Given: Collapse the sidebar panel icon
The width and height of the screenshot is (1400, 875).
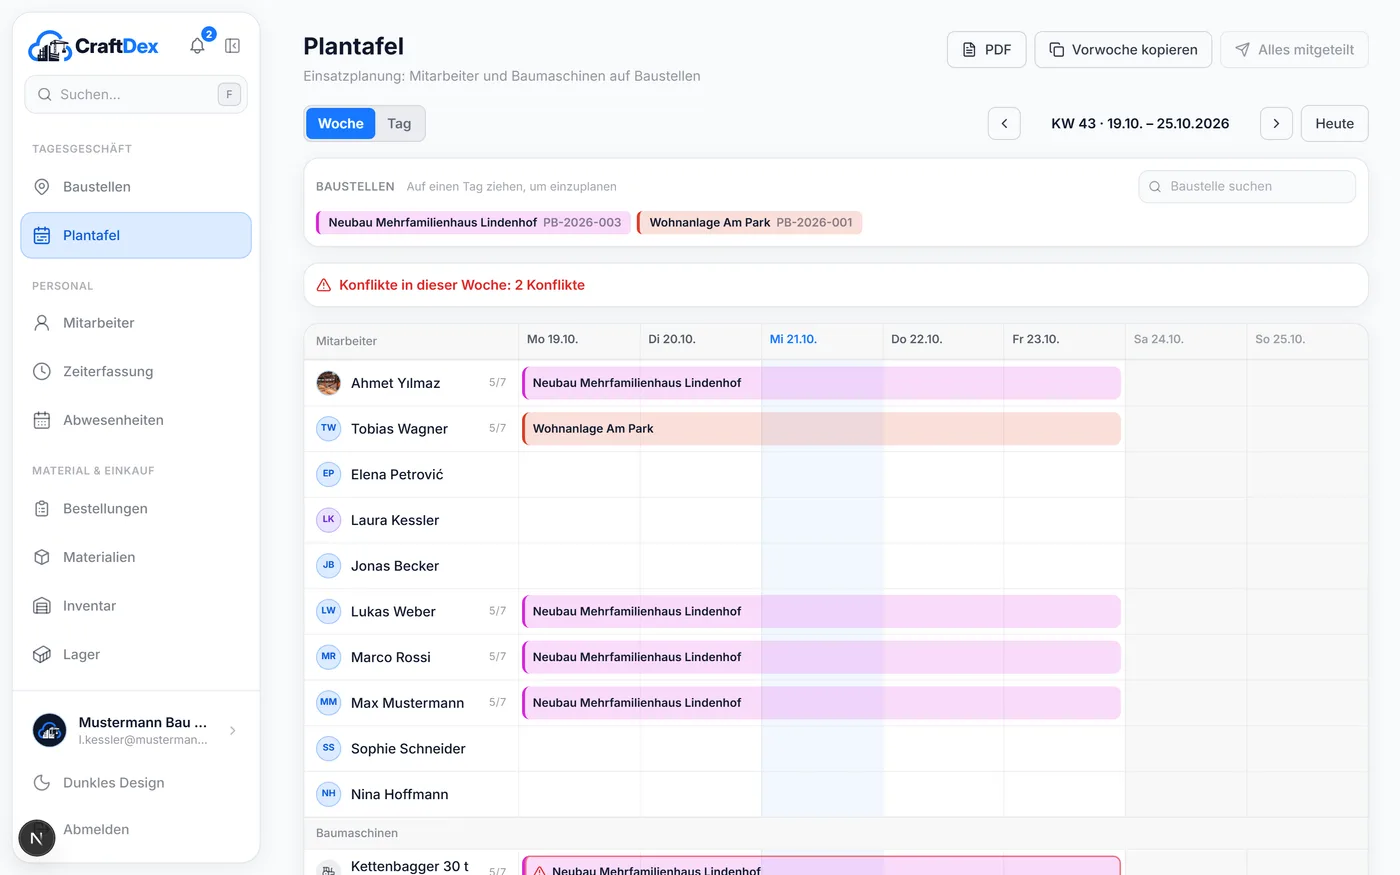Looking at the screenshot, I should point(232,46).
